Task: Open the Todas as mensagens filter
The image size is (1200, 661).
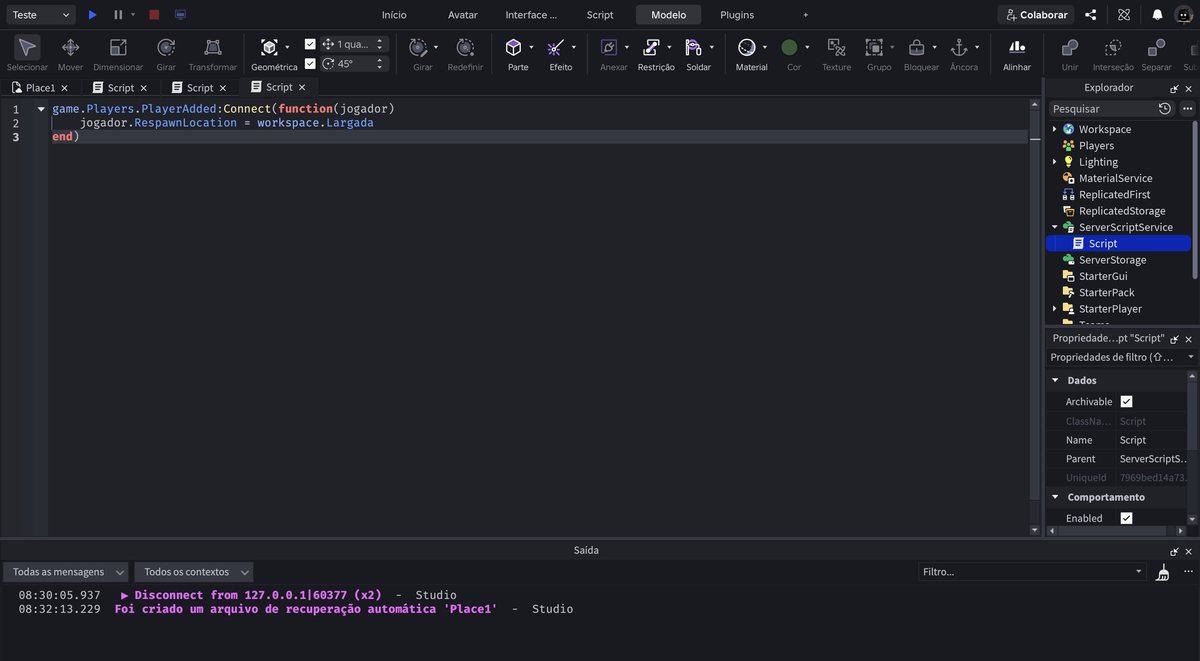Action: (67, 572)
